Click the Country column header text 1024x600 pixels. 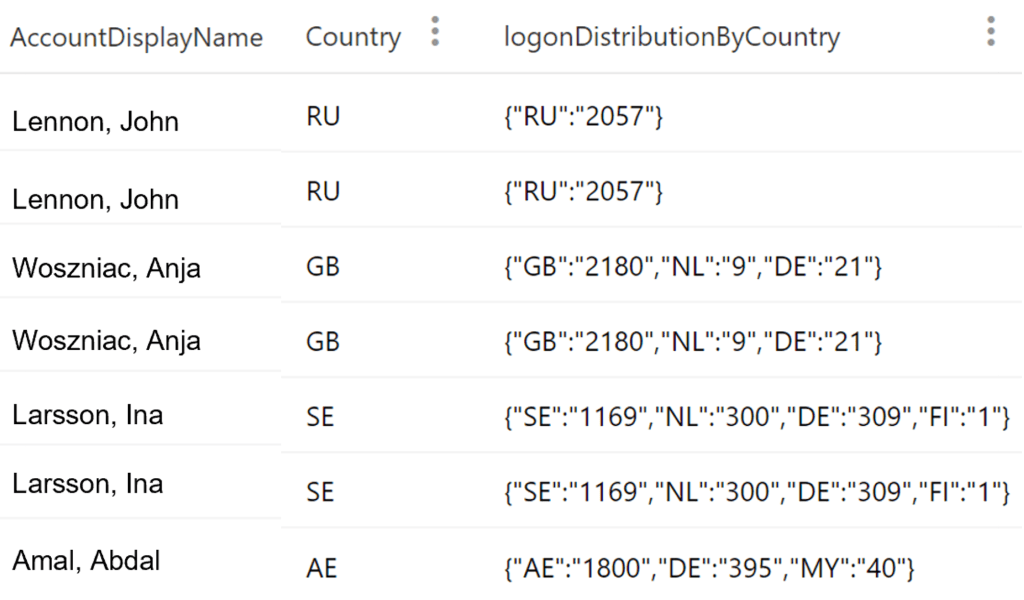tap(353, 38)
